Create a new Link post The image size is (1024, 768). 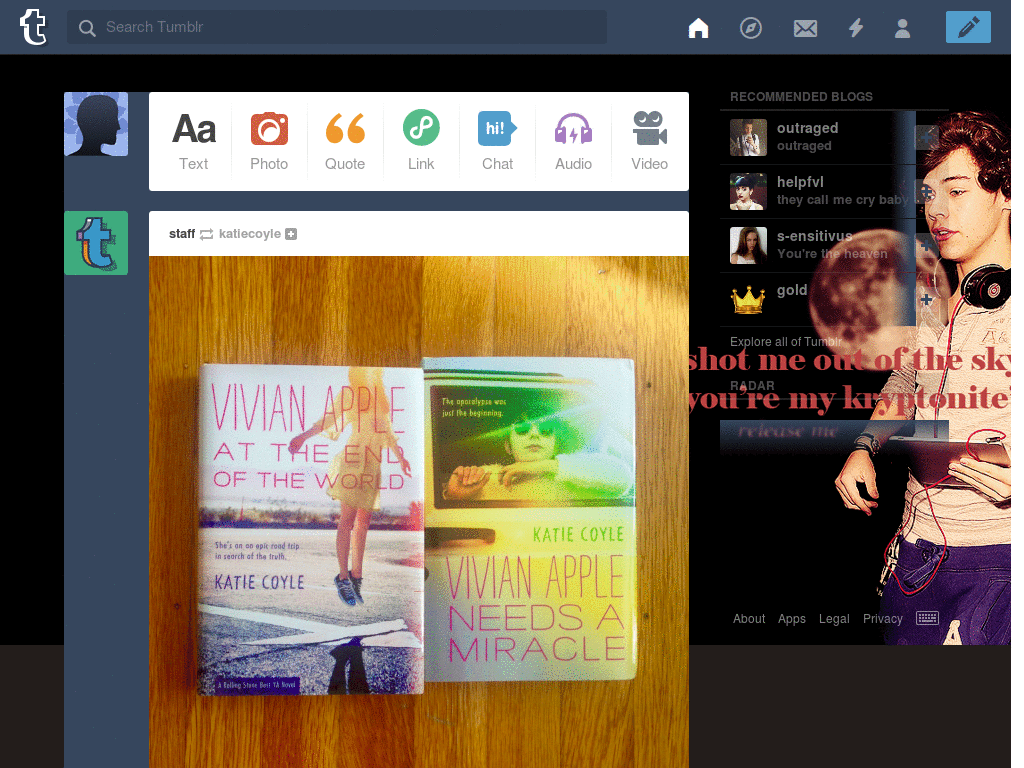(421, 141)
